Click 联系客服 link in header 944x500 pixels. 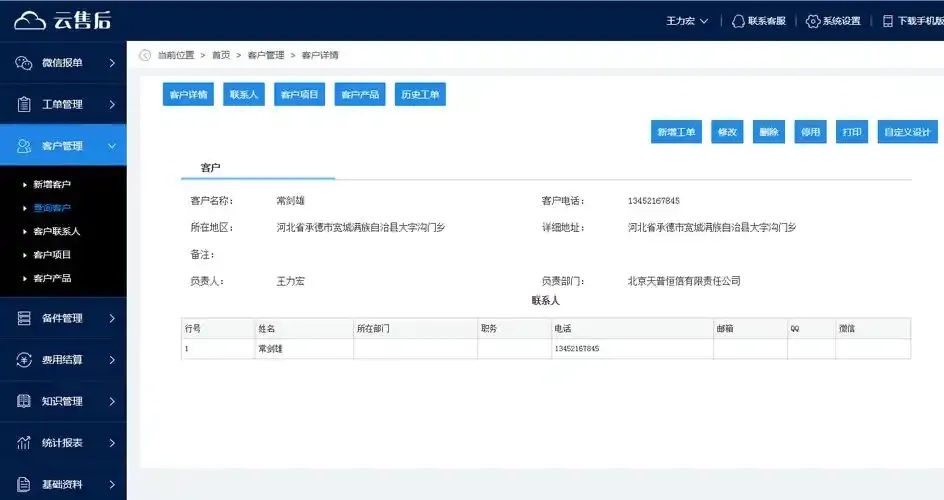pos(766,21)
